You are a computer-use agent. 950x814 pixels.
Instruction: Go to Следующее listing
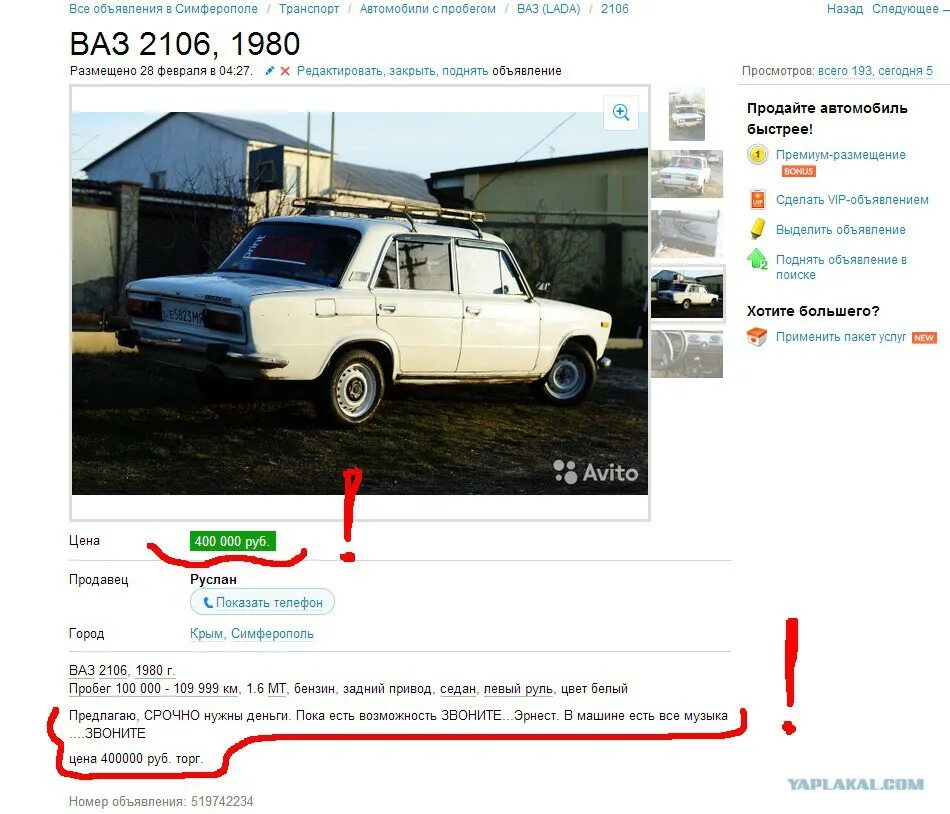coord(905,9)
